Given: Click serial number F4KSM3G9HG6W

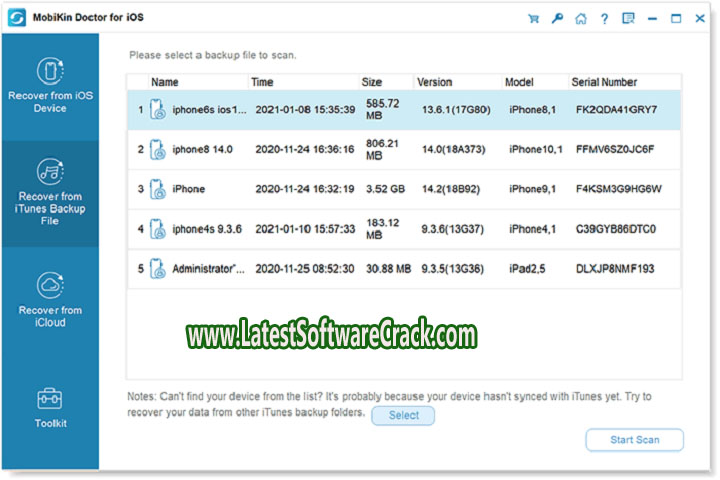Looking at the screenshot, I should [619, 189].
